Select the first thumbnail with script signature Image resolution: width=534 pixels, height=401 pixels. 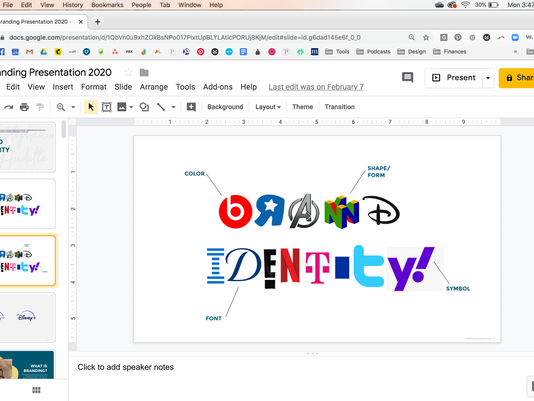27,147
